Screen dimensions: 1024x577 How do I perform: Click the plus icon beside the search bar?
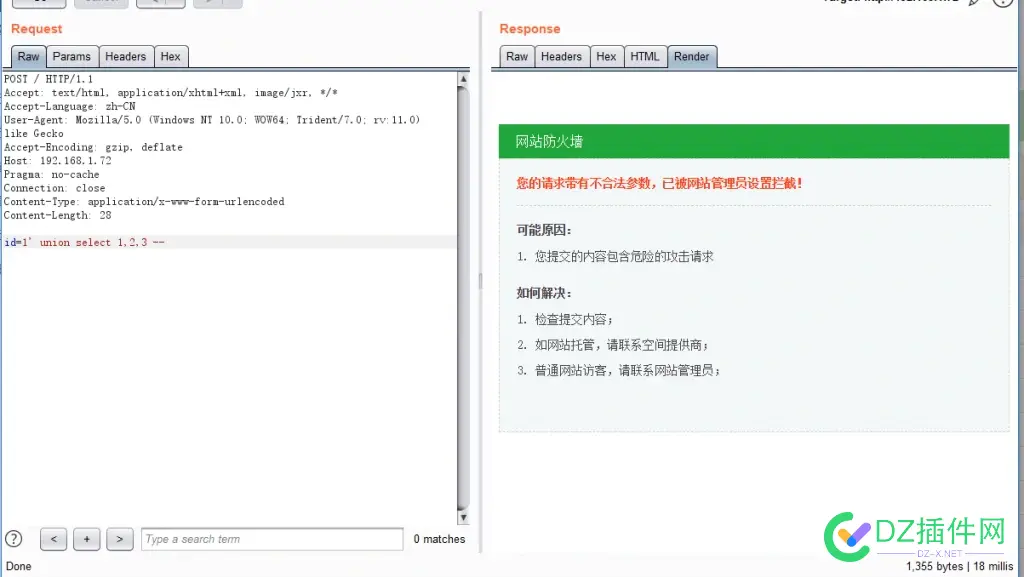(86, 539)
